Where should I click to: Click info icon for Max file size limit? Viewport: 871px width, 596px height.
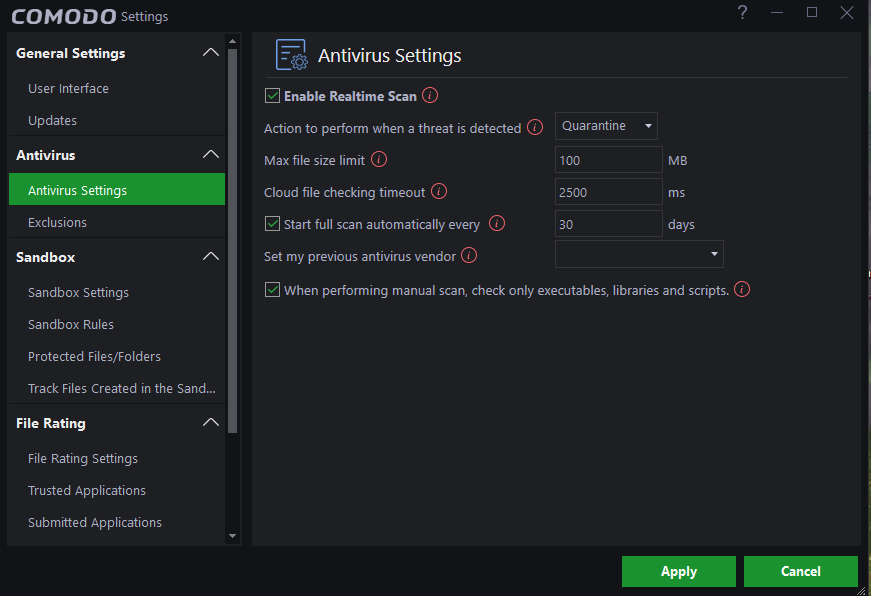[379, 160]
